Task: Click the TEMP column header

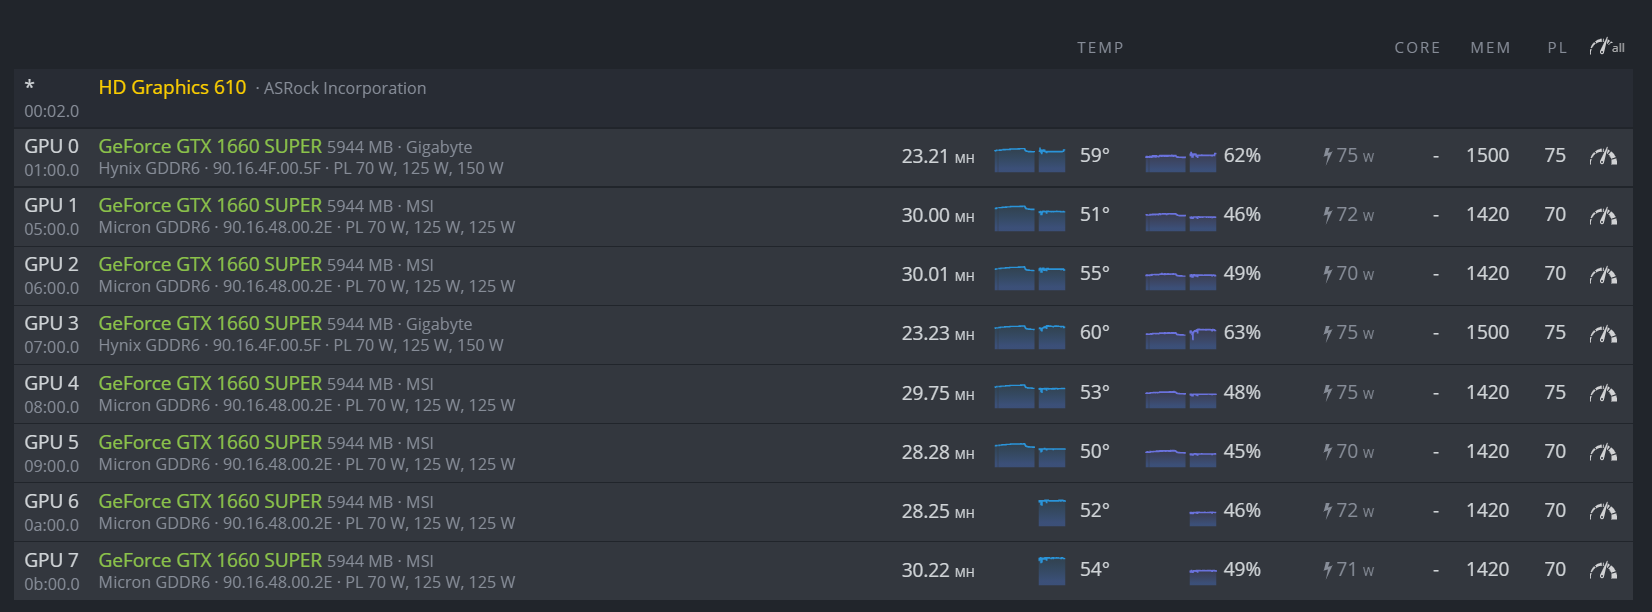Action: (x=1100, y=48)
